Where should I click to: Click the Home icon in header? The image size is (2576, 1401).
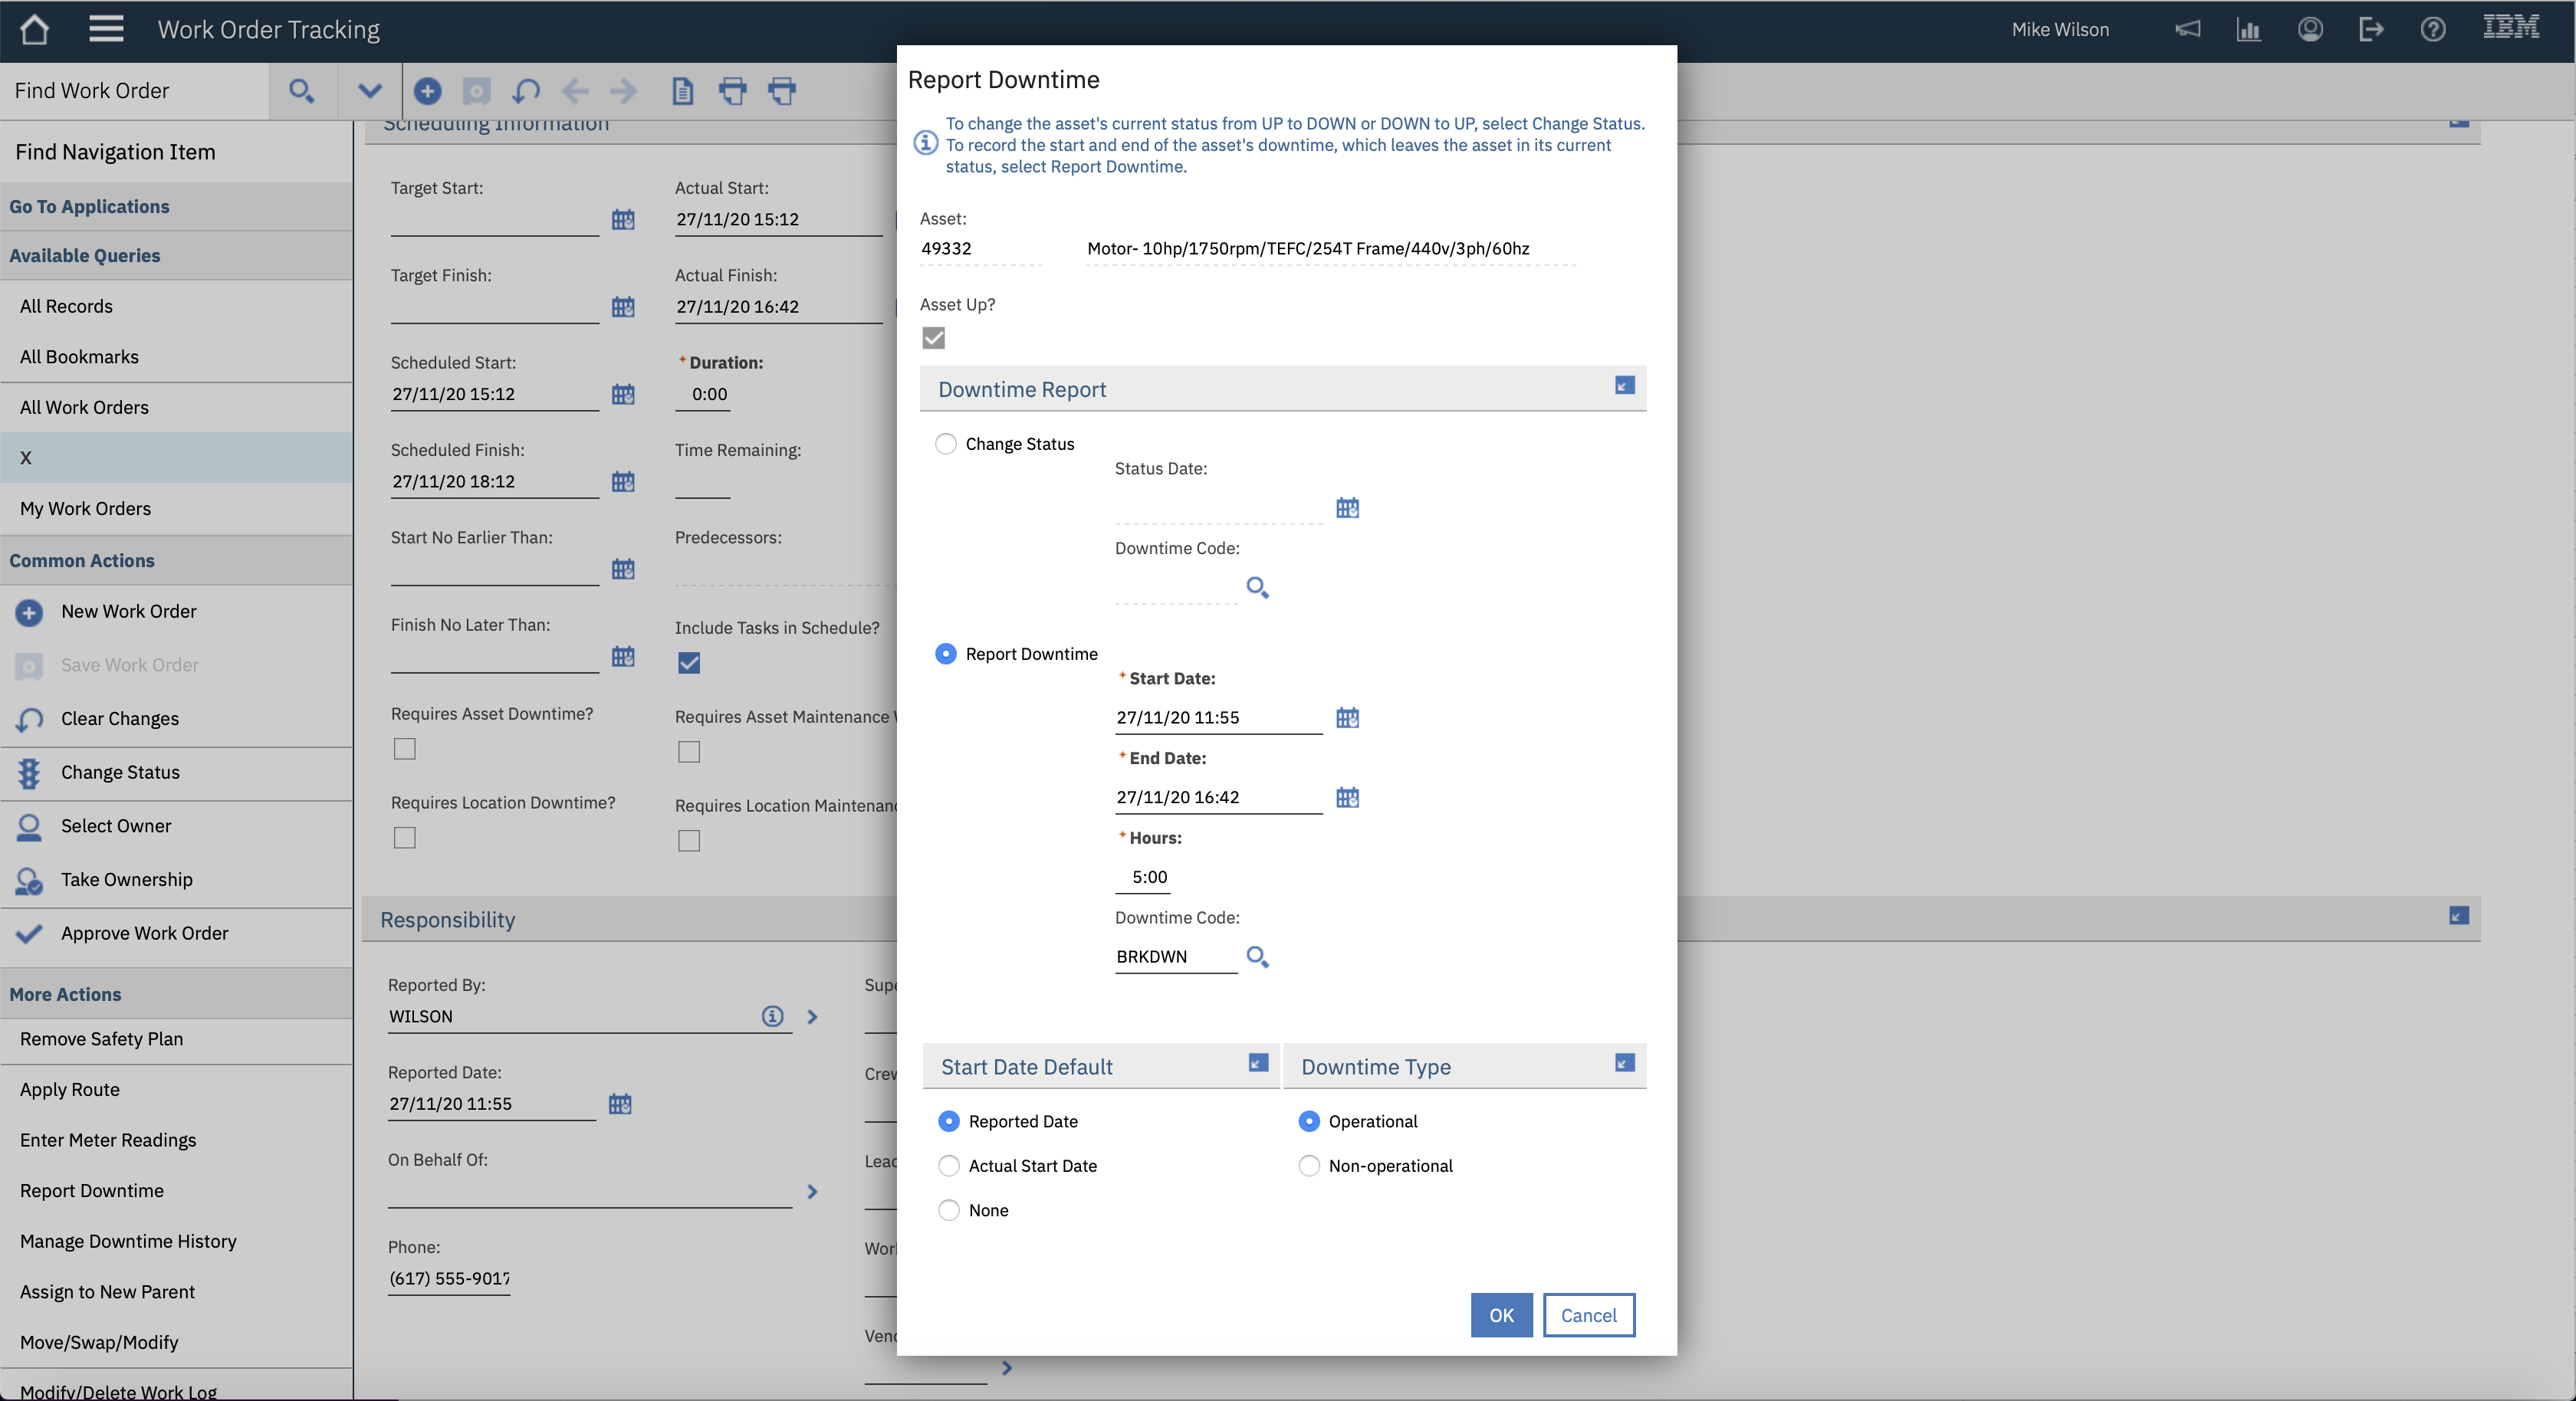coord(34,29)
